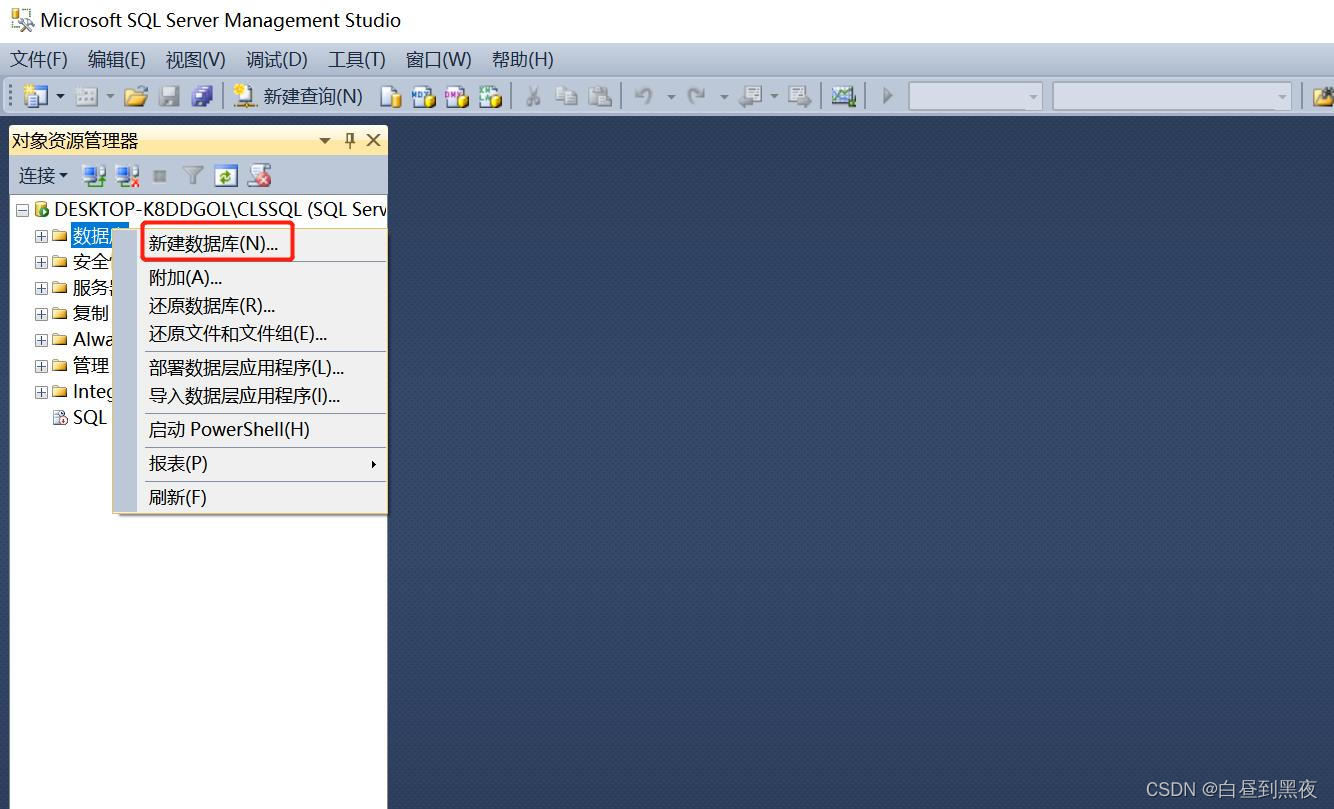This screenshot has height=809, width=1334.
Task: Click the Redo arrow icon
Action: (x=697, y=96)
